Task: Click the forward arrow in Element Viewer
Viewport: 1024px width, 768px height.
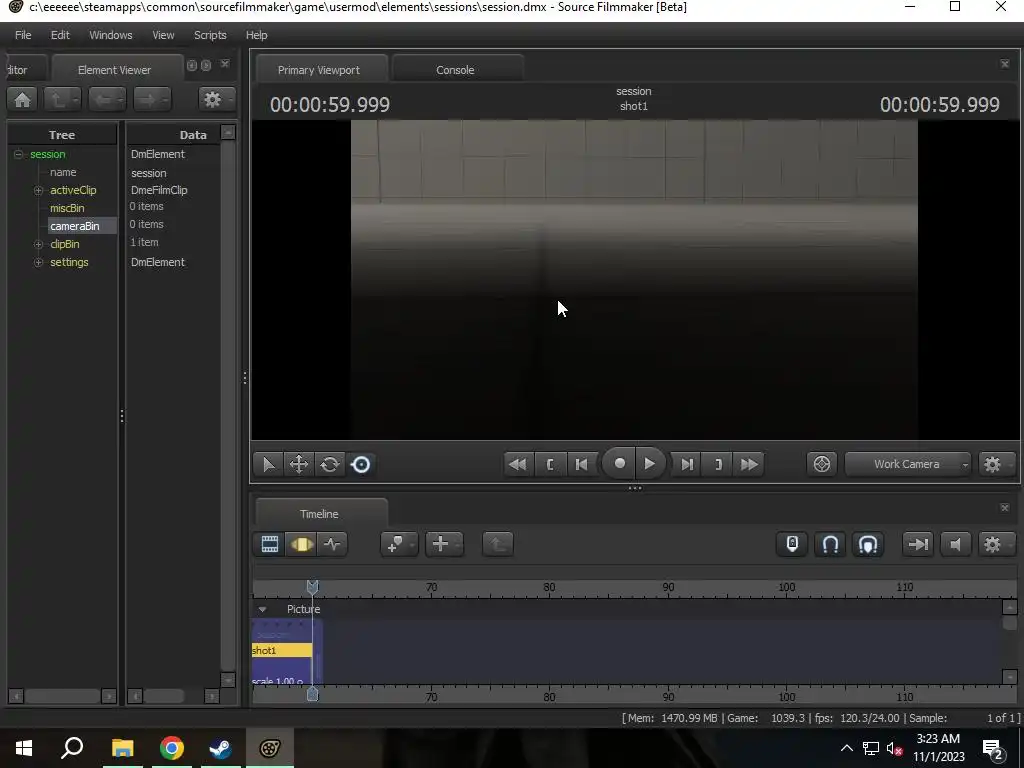Action: click(152, 99)
